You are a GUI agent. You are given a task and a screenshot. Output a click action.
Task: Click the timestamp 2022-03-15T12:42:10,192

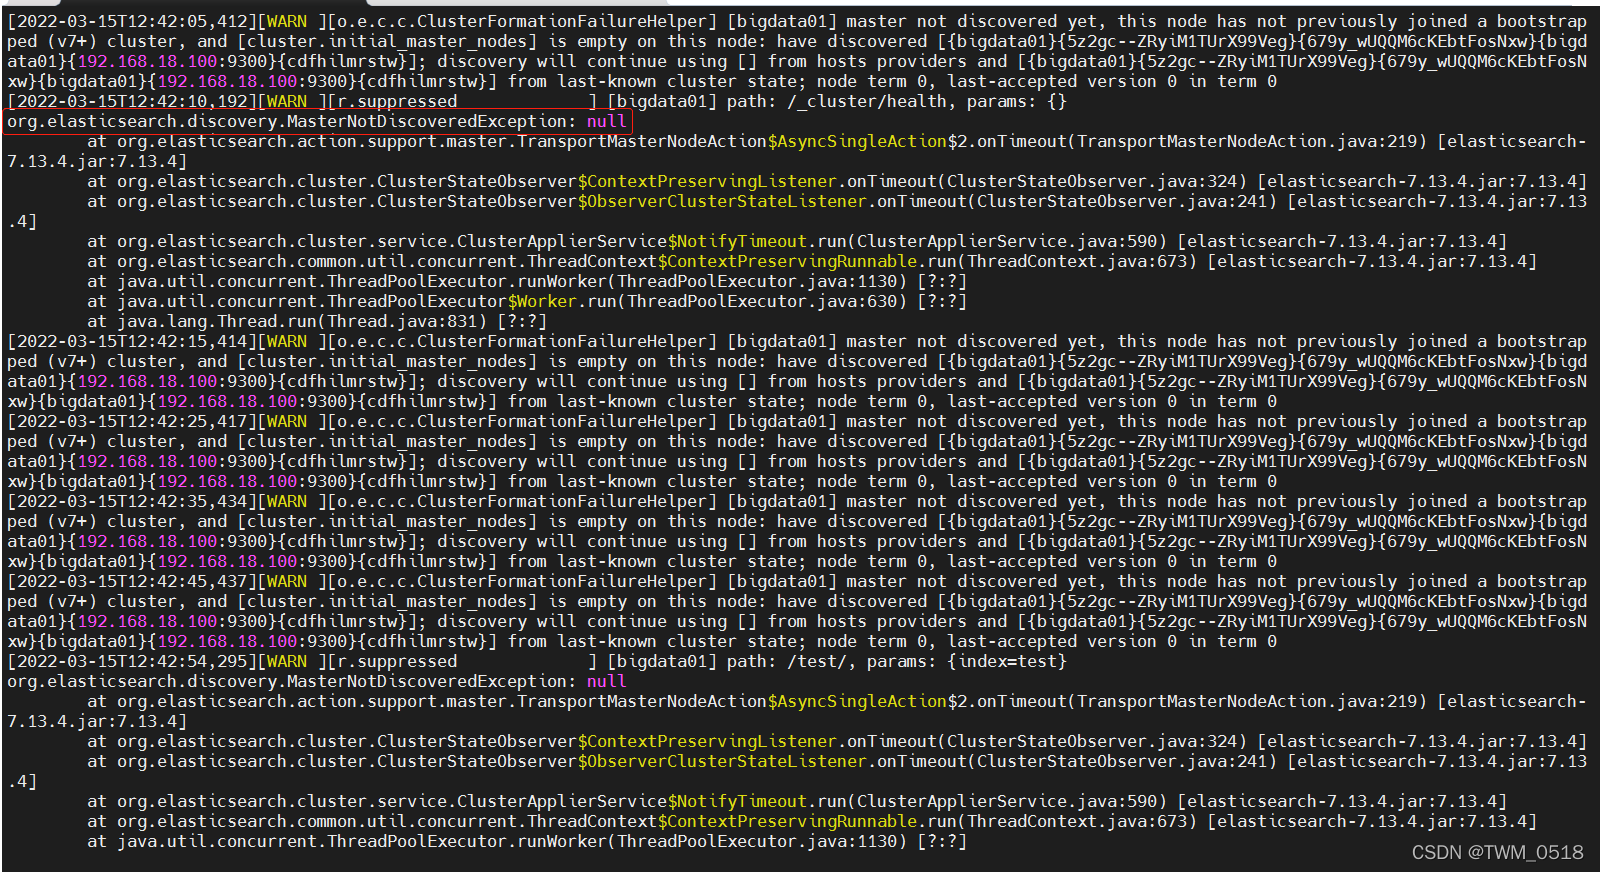pos(132,101)
